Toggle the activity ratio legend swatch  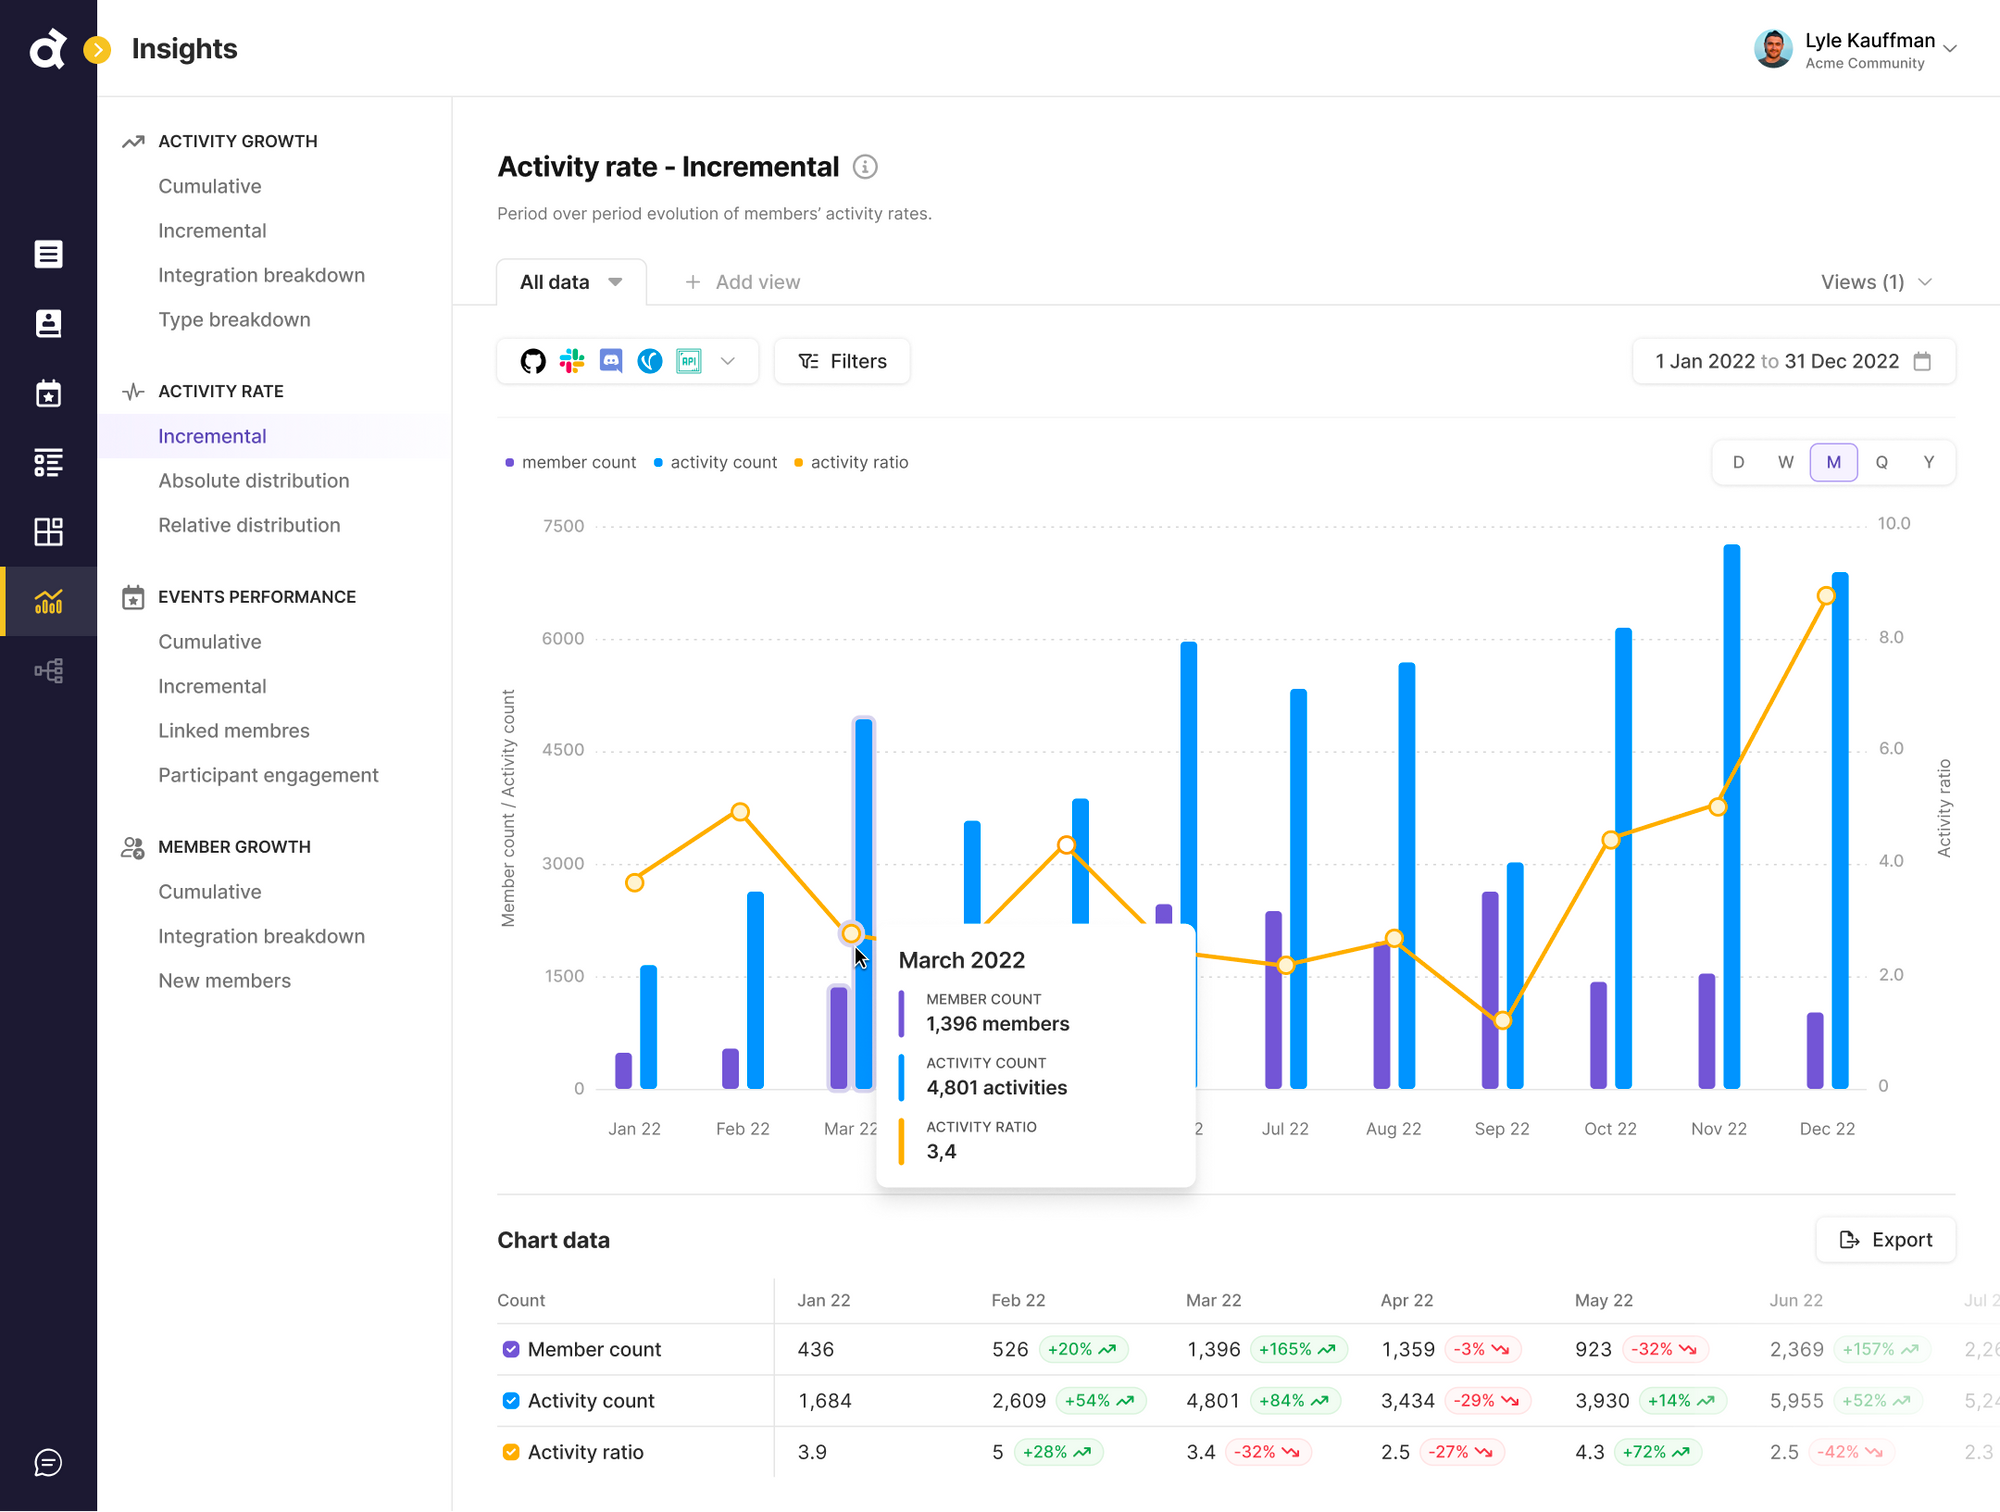tap(798, 463)
